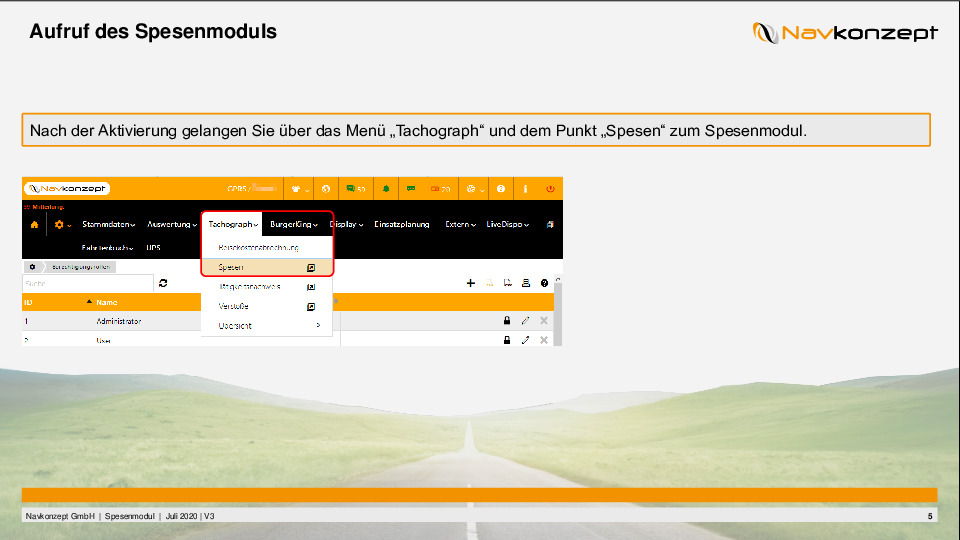Open the green chat messages counter
Image resolution: width=960 pixels, height=540 pixels.
[356, 189]
